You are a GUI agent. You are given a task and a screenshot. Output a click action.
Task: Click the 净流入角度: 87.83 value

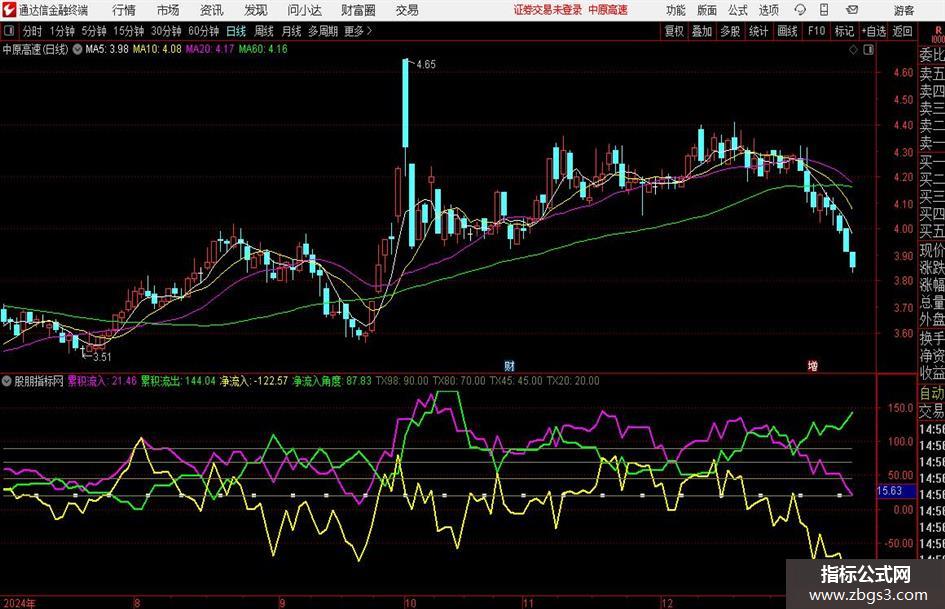331,381
